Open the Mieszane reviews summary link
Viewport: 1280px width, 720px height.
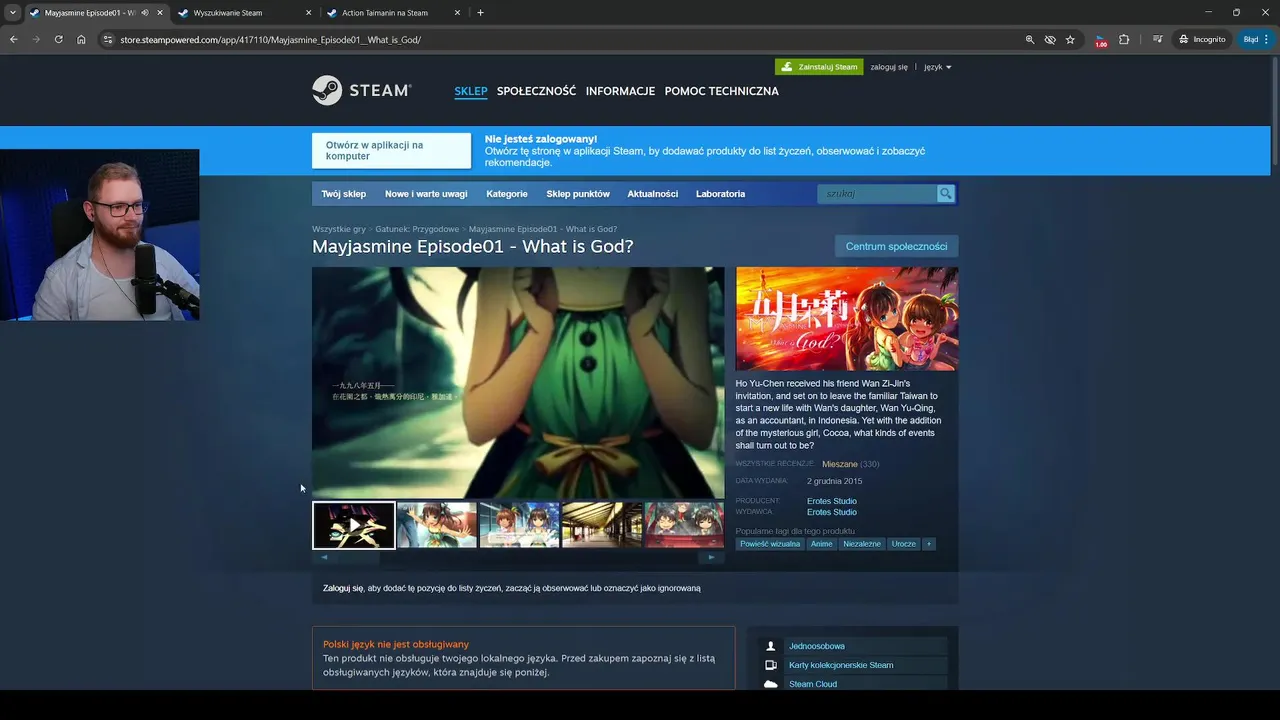point(840,464)
